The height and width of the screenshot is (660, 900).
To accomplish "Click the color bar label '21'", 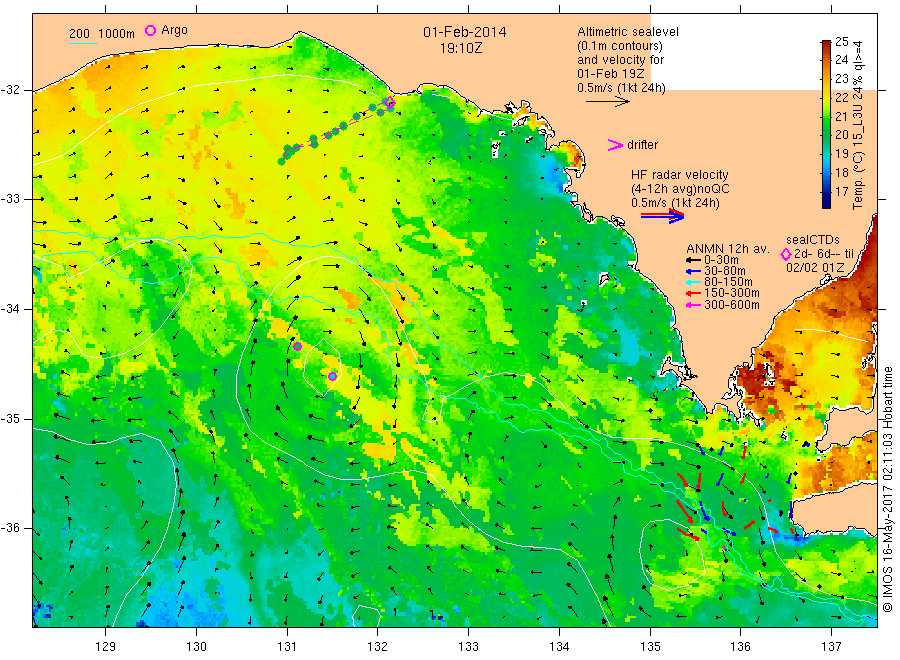I will click(841, 117).
